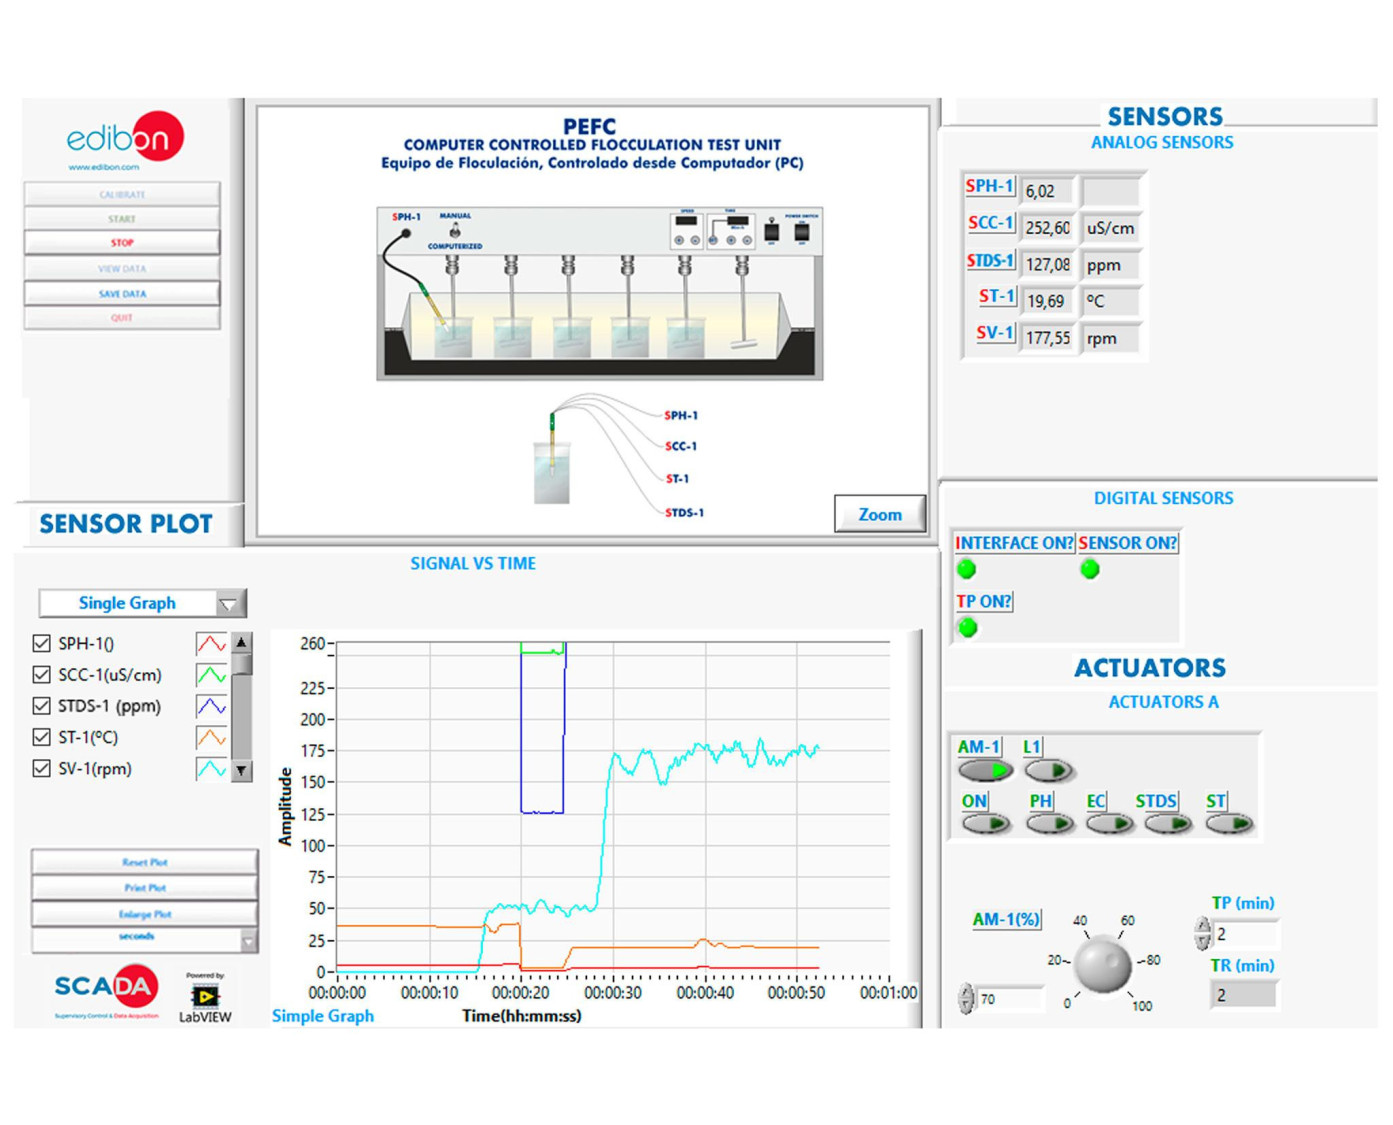Toggle the AM-1 actuator switch

click(x=985, y=770)
